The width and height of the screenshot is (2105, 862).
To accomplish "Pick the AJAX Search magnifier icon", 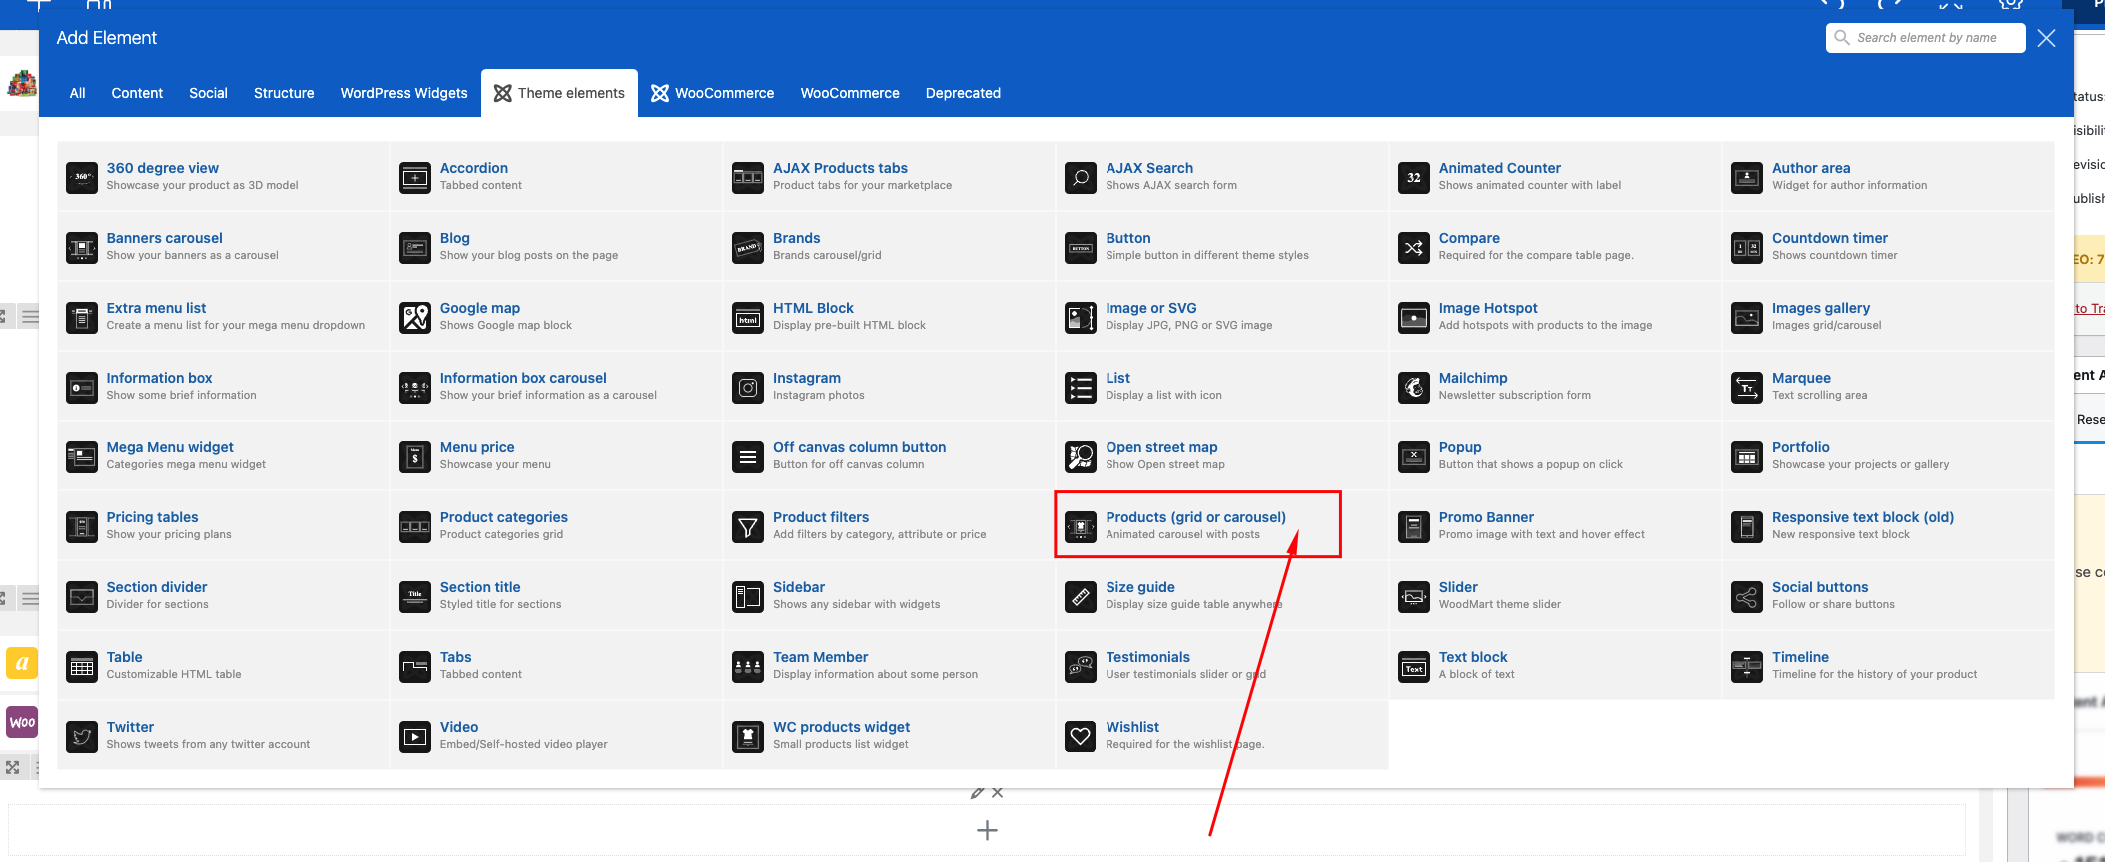I will pyautogui.click(x=1081, y=177).
